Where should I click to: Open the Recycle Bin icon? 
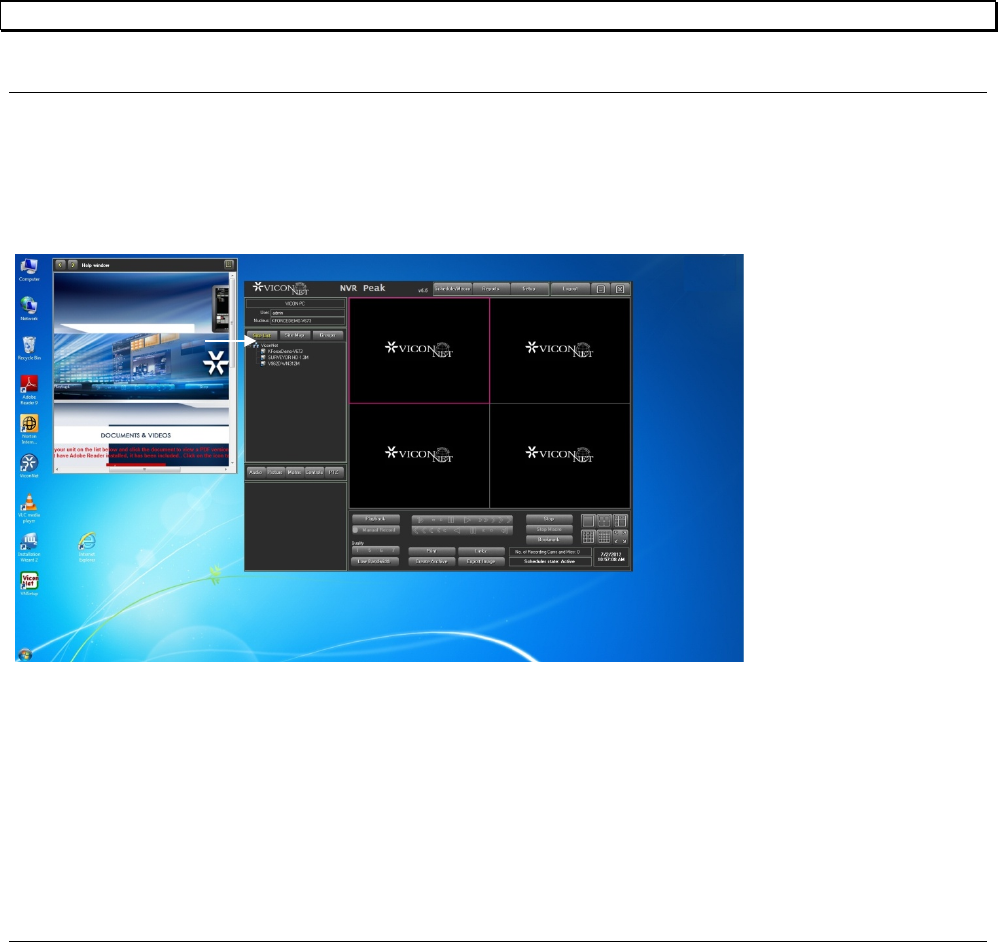[x=29, y=349]
